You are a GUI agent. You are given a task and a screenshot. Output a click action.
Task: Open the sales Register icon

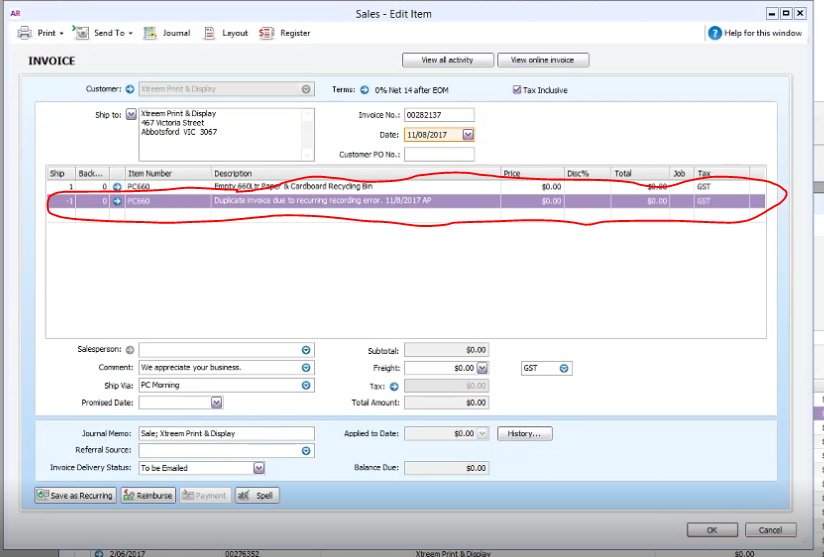266,33
